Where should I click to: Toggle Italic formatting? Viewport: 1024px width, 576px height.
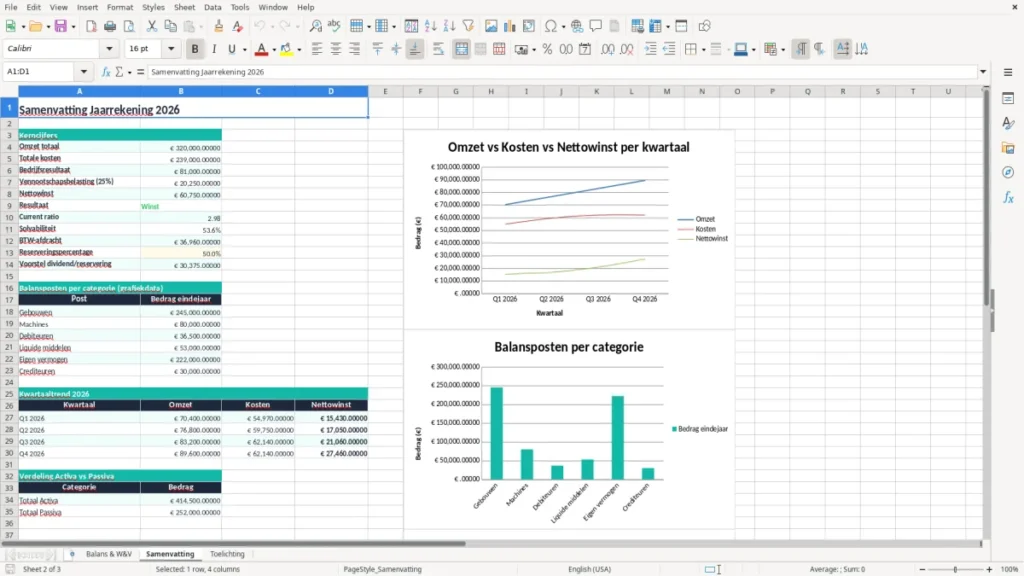(x=214, y=49)
